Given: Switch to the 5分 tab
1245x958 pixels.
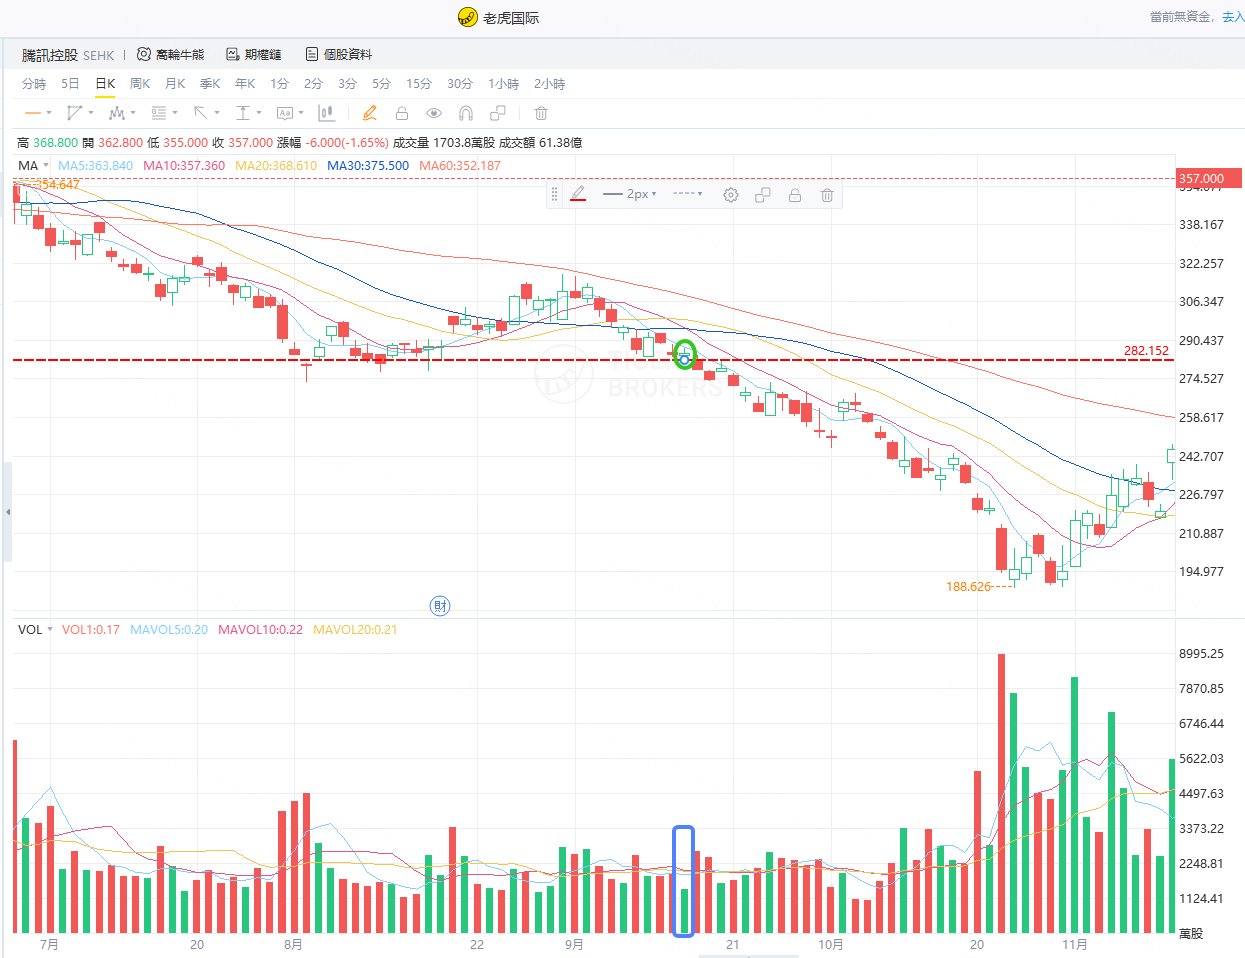Looking at the screenshot, I should point(381,84).
